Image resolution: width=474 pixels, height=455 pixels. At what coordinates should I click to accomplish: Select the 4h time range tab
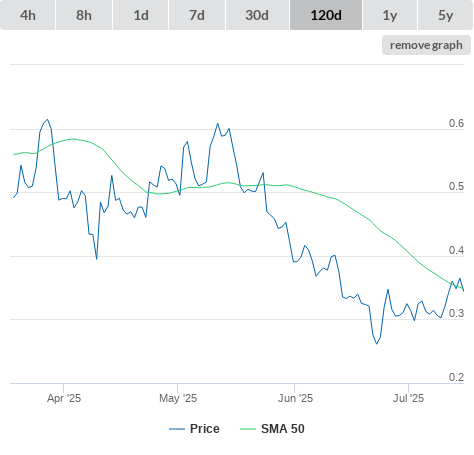(x=28, y=15)
